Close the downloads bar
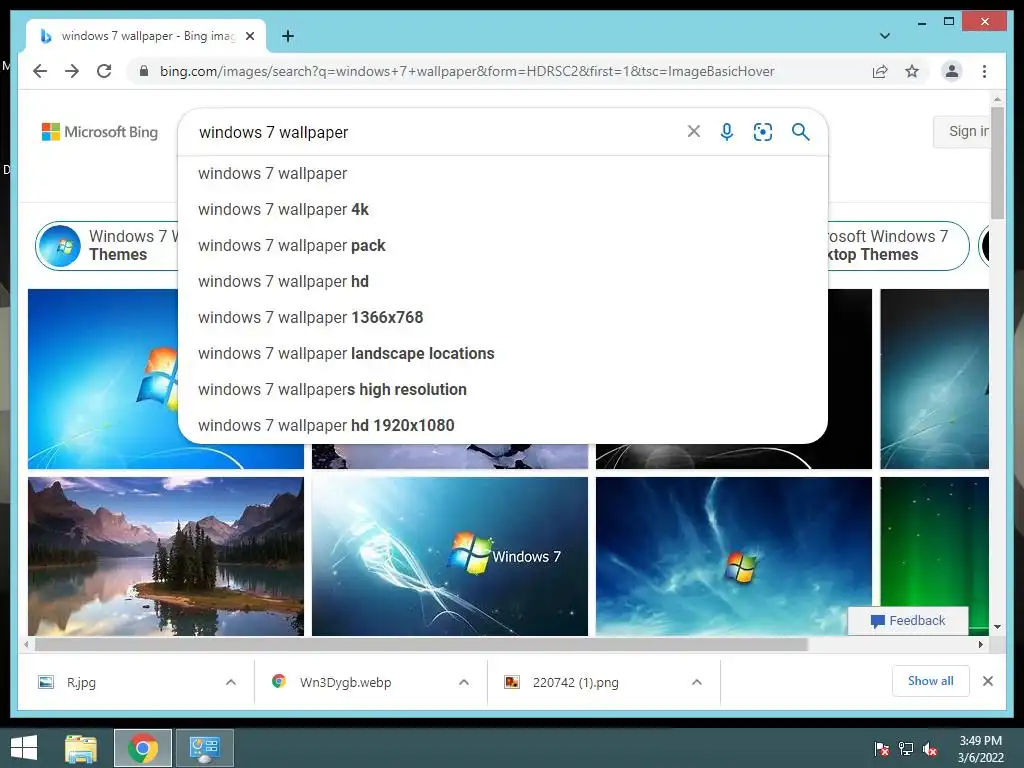The image size is (1024, 768). pyautogui.click(x=987, y=681)
